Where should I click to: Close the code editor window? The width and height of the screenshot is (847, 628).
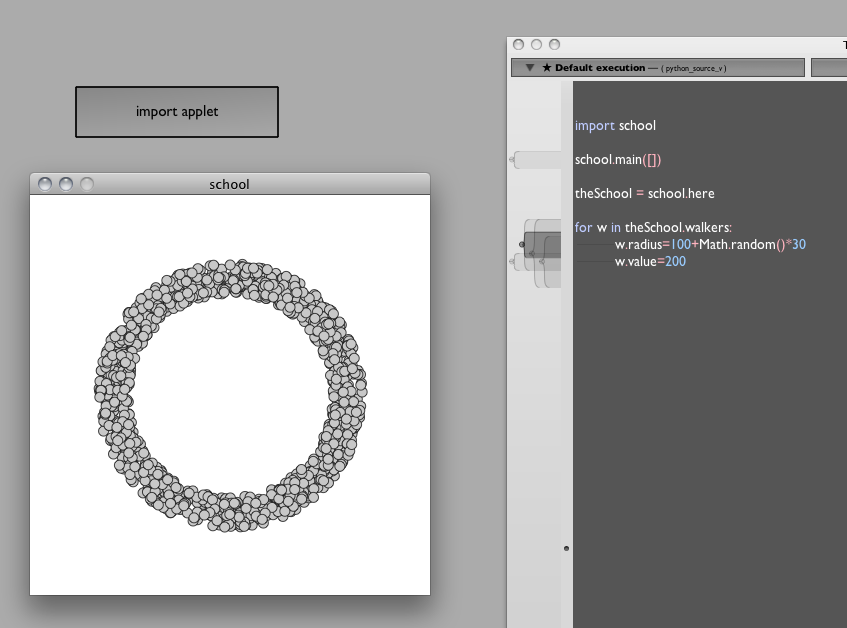click(x=518, y=45)
